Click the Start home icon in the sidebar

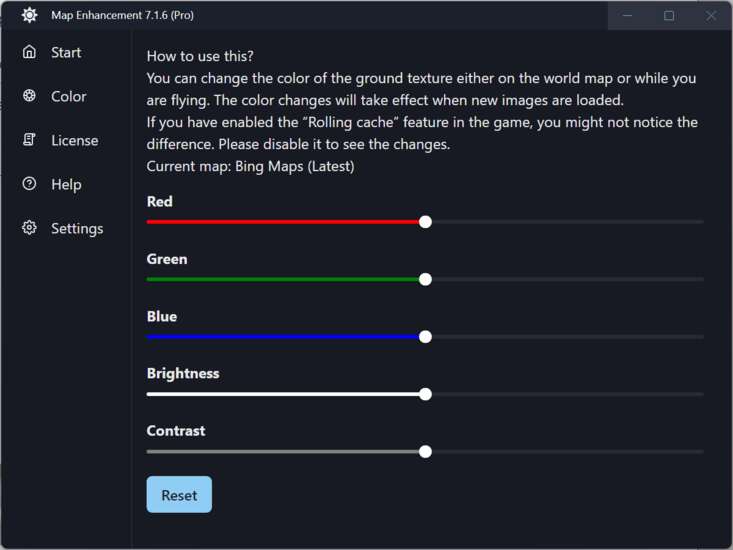29,52
